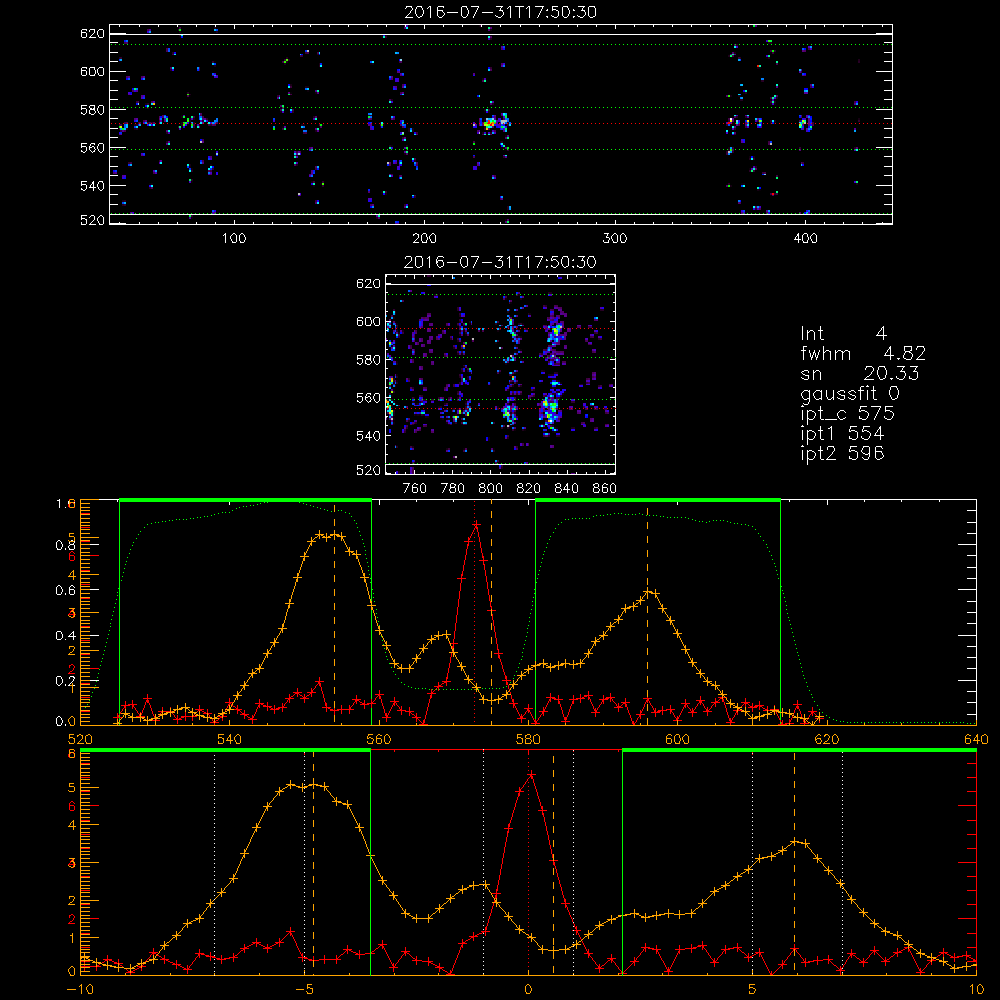Click the white y-axis label 0.6
This screenshot has width=1000, height=1000.
coord(66,590)
